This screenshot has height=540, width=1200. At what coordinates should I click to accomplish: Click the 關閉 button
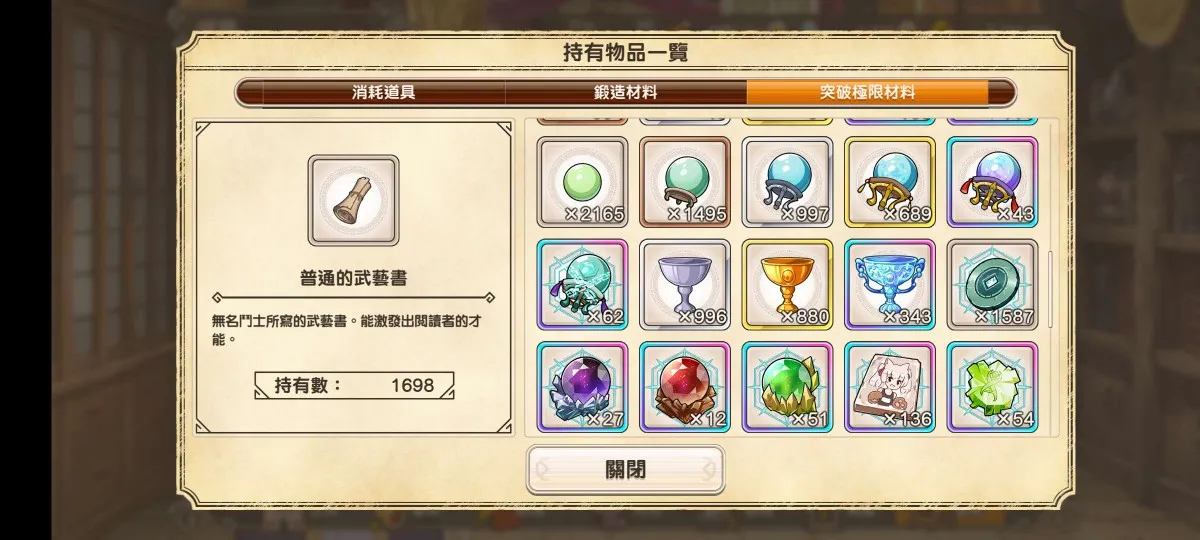625,470
